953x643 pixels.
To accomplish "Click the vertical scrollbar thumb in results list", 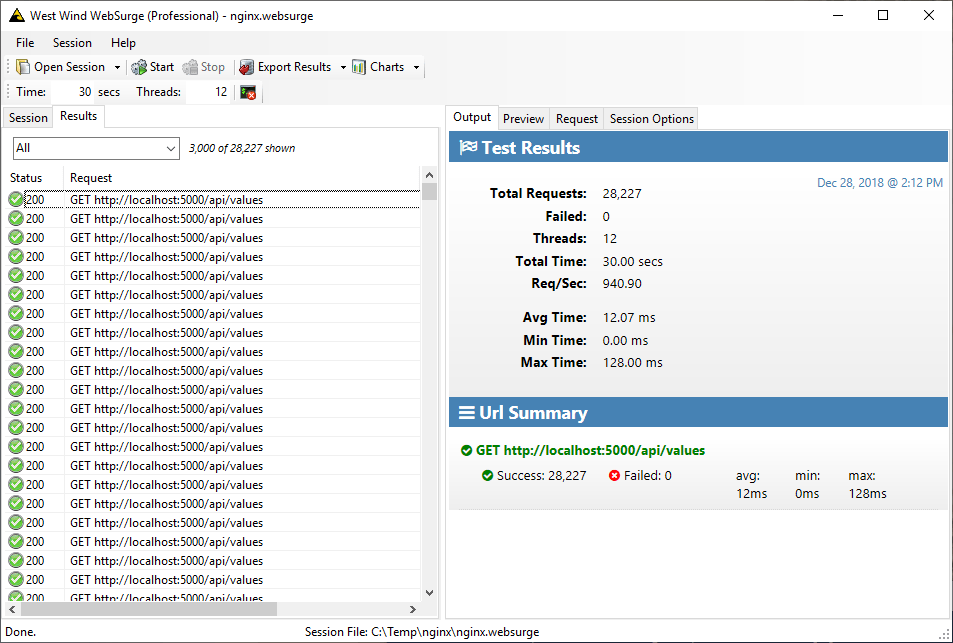I will point(430,191).
